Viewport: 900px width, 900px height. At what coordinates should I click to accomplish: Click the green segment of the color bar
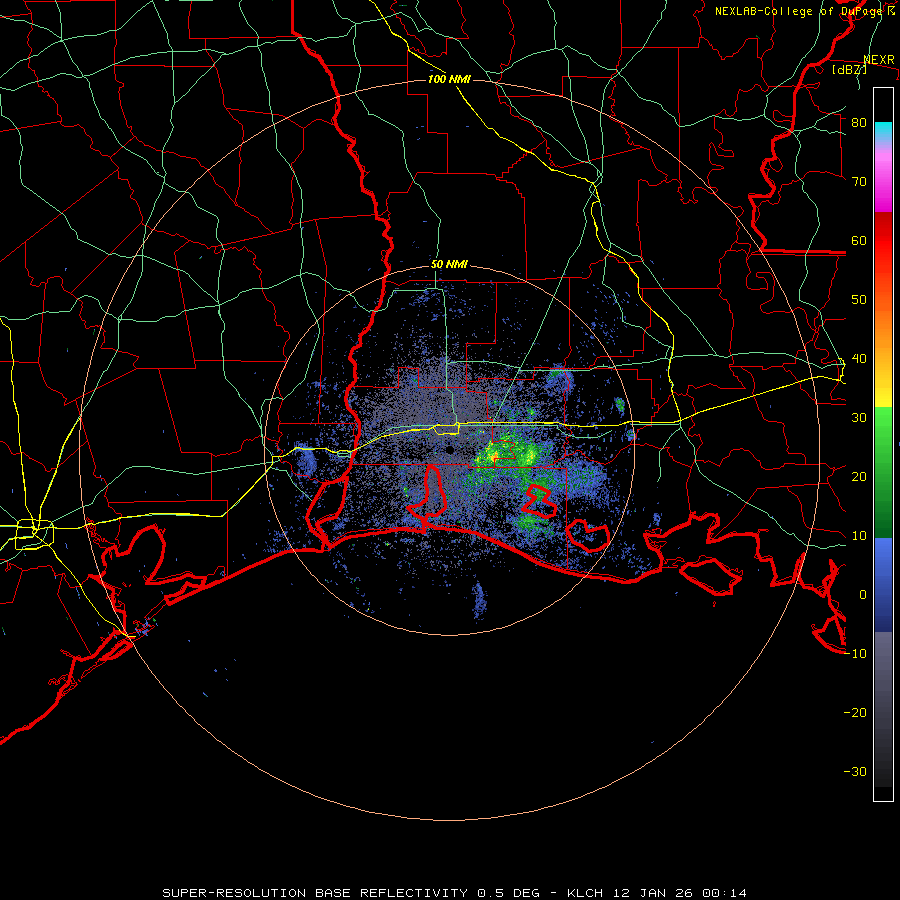[883, 472]
